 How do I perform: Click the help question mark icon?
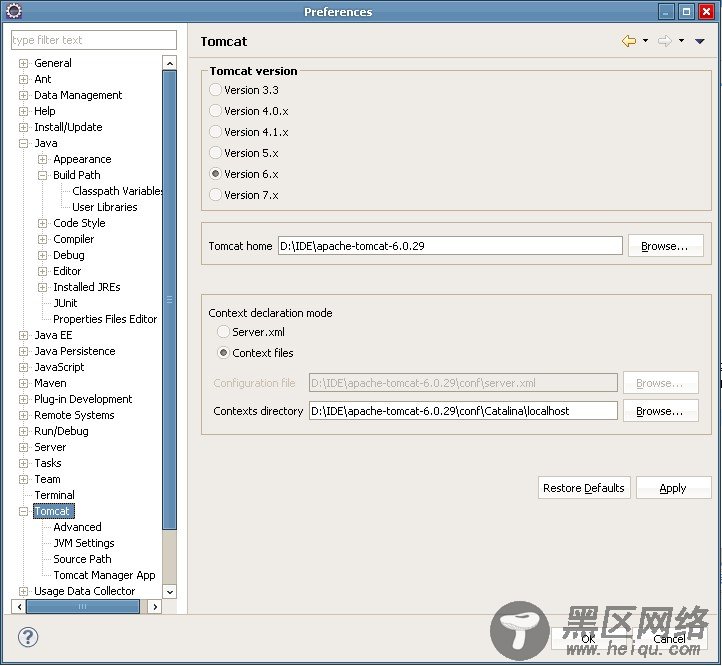click(x=28, y=637)
